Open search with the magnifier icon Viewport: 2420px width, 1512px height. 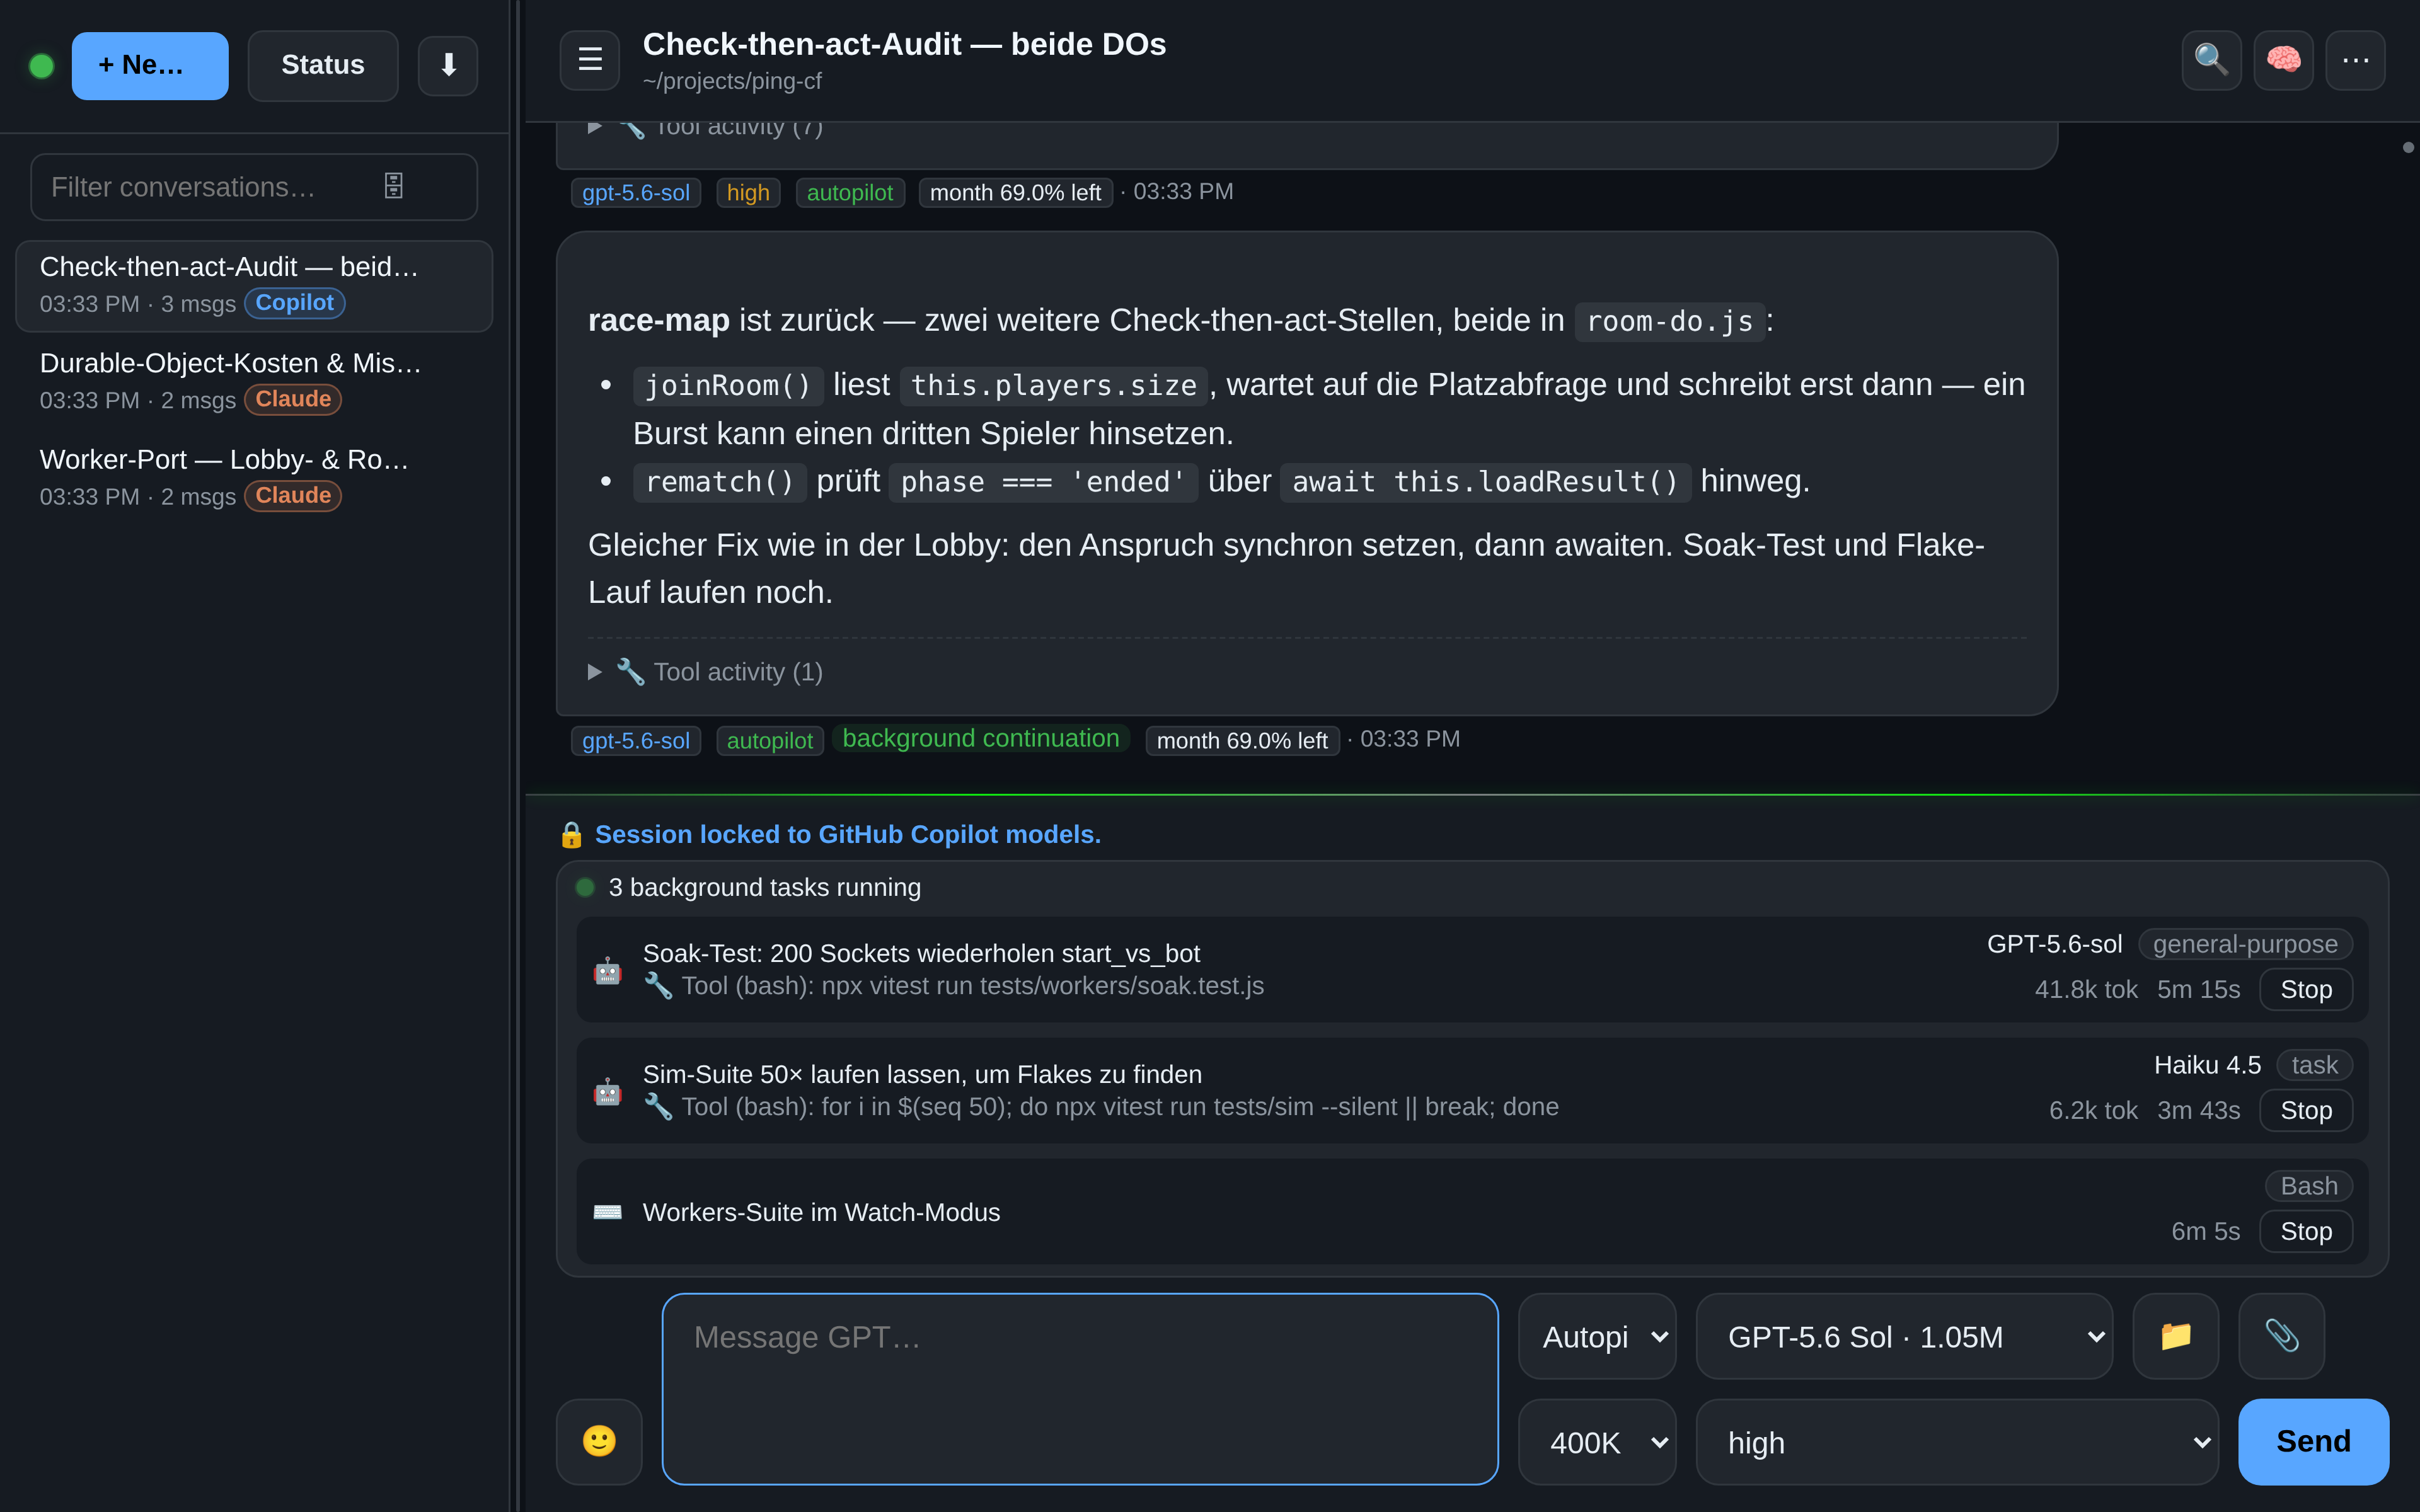tap(2211, 60)
